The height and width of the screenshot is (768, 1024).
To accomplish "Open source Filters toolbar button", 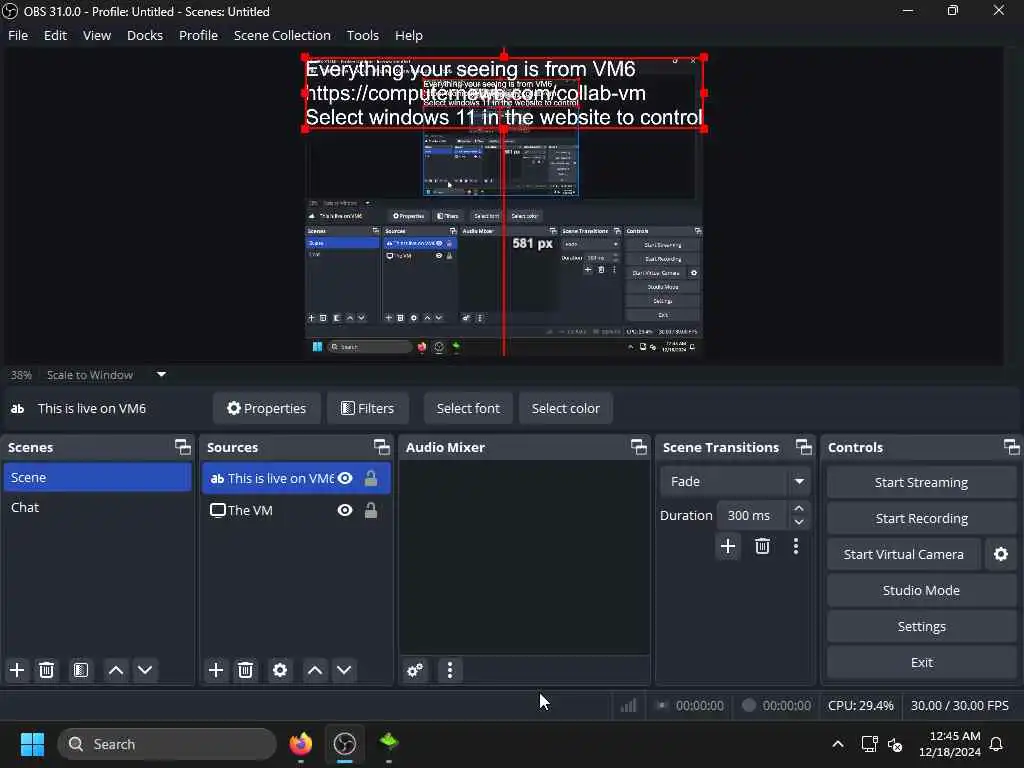I will (x=368, y=408).
